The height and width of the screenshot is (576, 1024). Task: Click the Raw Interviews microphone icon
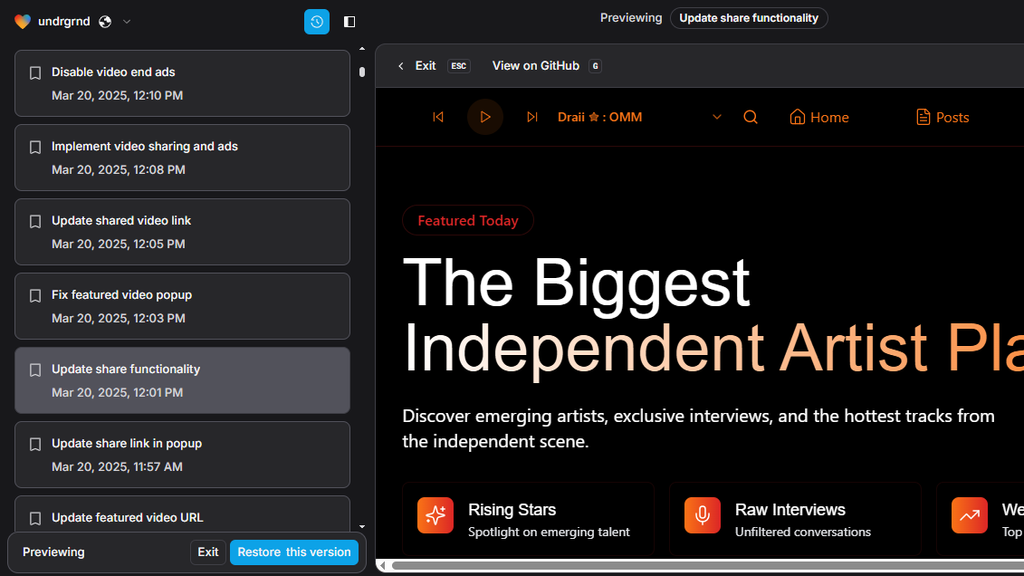click(x=702, y=516)
